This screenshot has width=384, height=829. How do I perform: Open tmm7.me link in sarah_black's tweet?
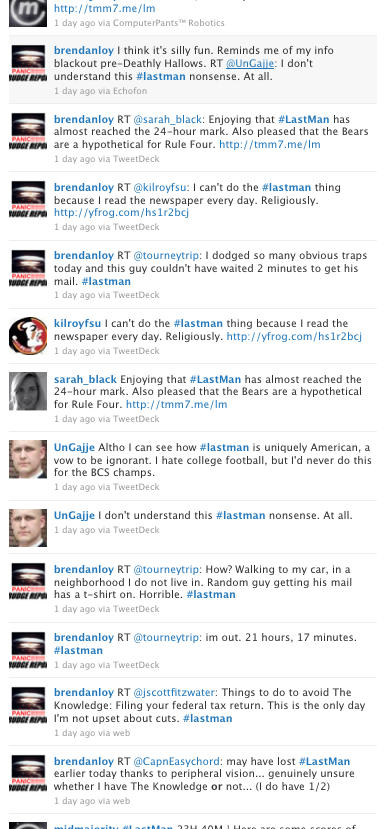tap(177, 404)
